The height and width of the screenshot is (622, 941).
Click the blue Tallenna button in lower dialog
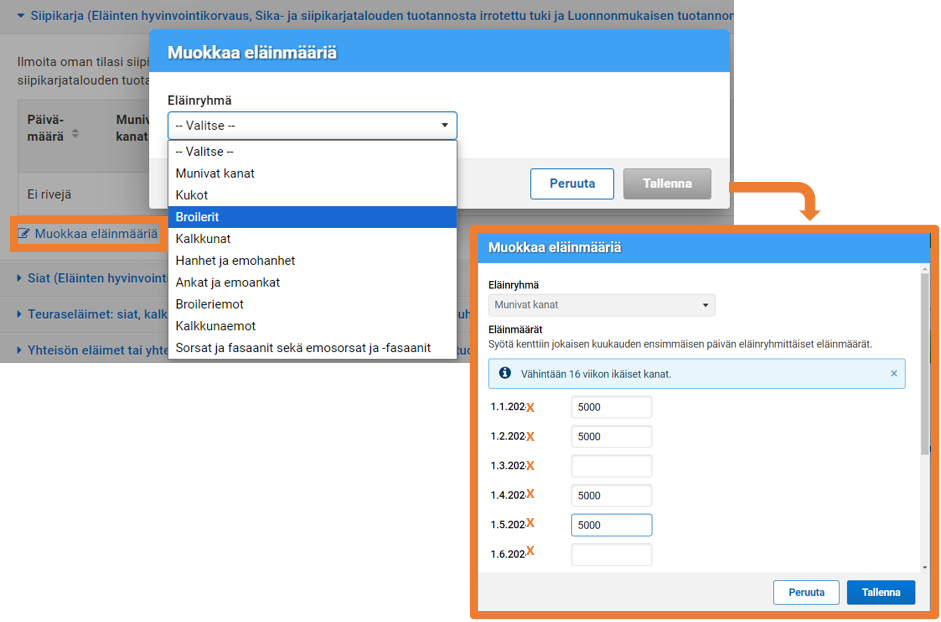pyautogui.click(x=880, y=592)
